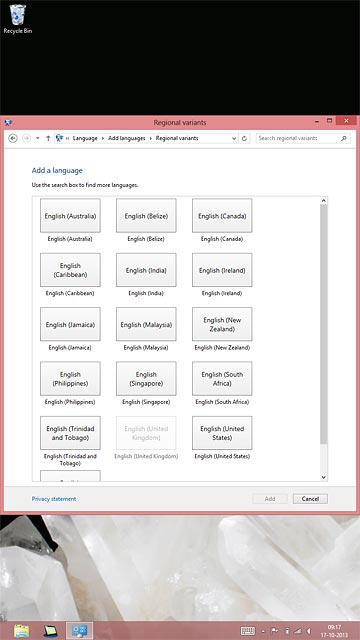The height and width of the screenshot is (640, 360).
Task: Click the Cancel button
Action: 310,499
